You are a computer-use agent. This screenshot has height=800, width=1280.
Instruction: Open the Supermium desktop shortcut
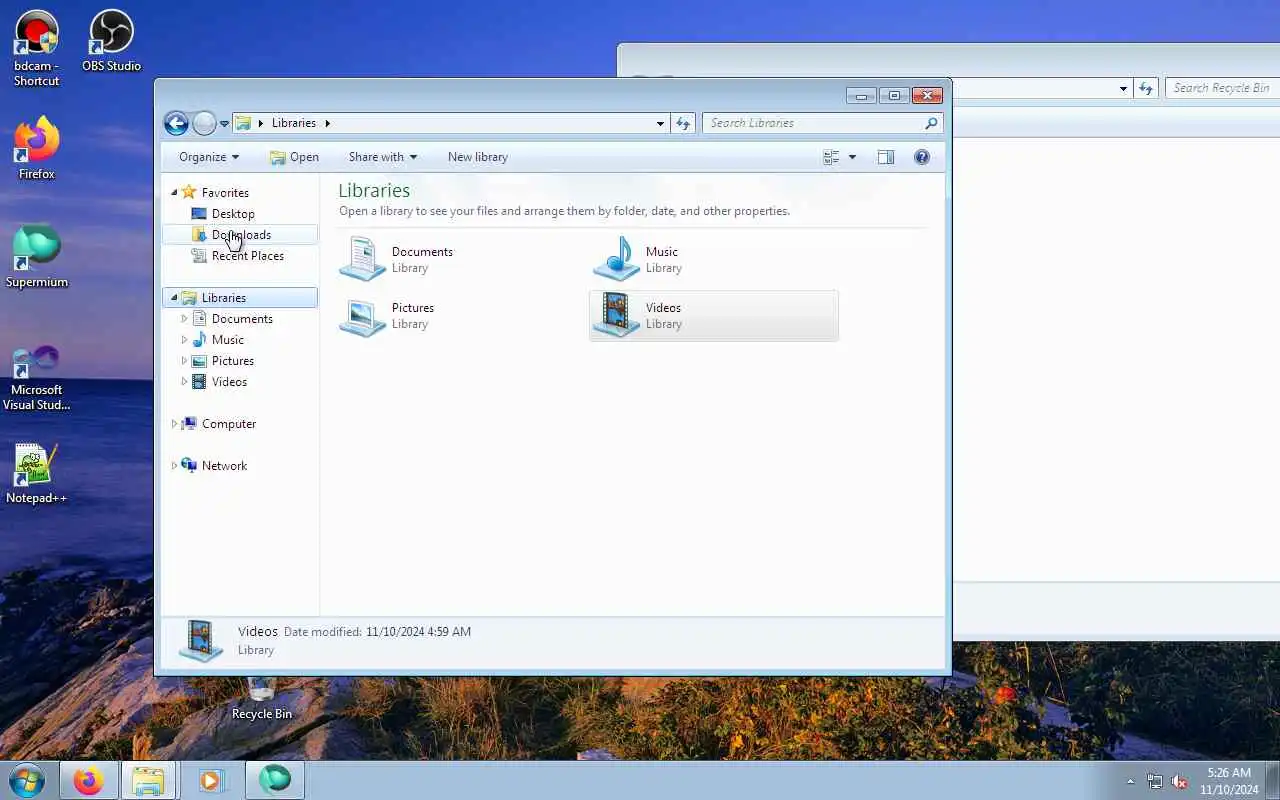37,256
